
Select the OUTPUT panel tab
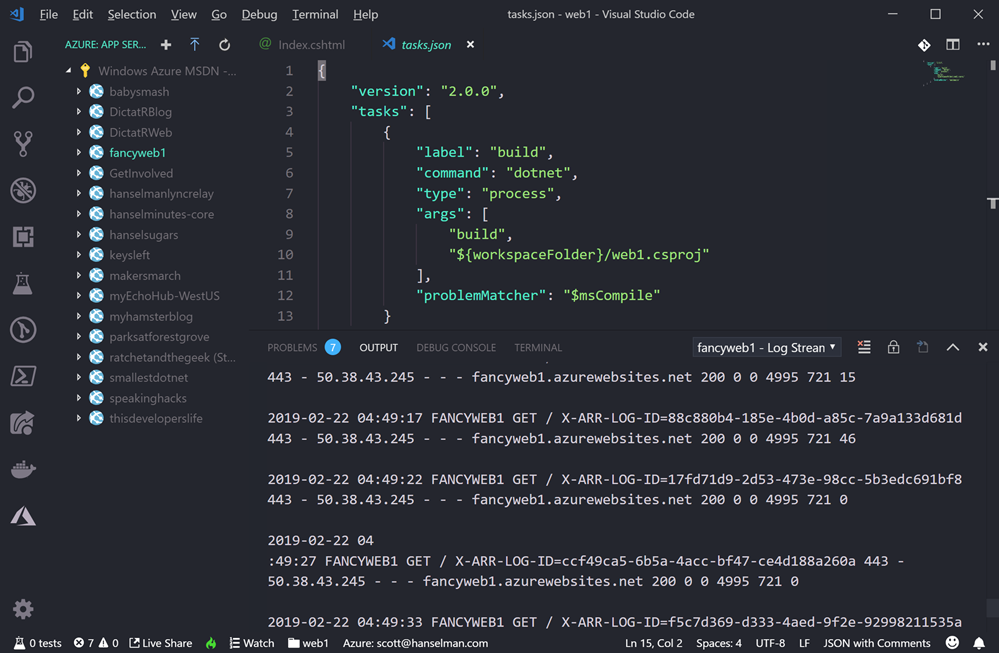(378, 347)
